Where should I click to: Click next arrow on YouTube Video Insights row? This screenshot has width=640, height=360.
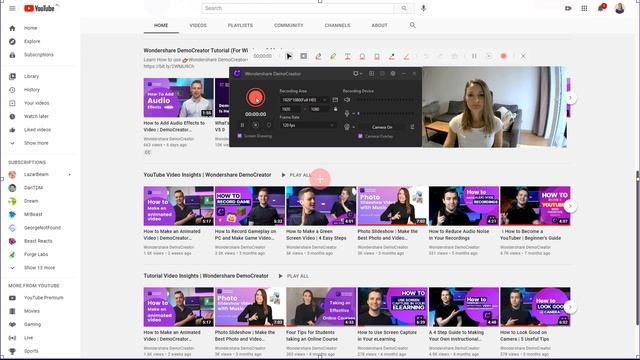coord(570,206)
